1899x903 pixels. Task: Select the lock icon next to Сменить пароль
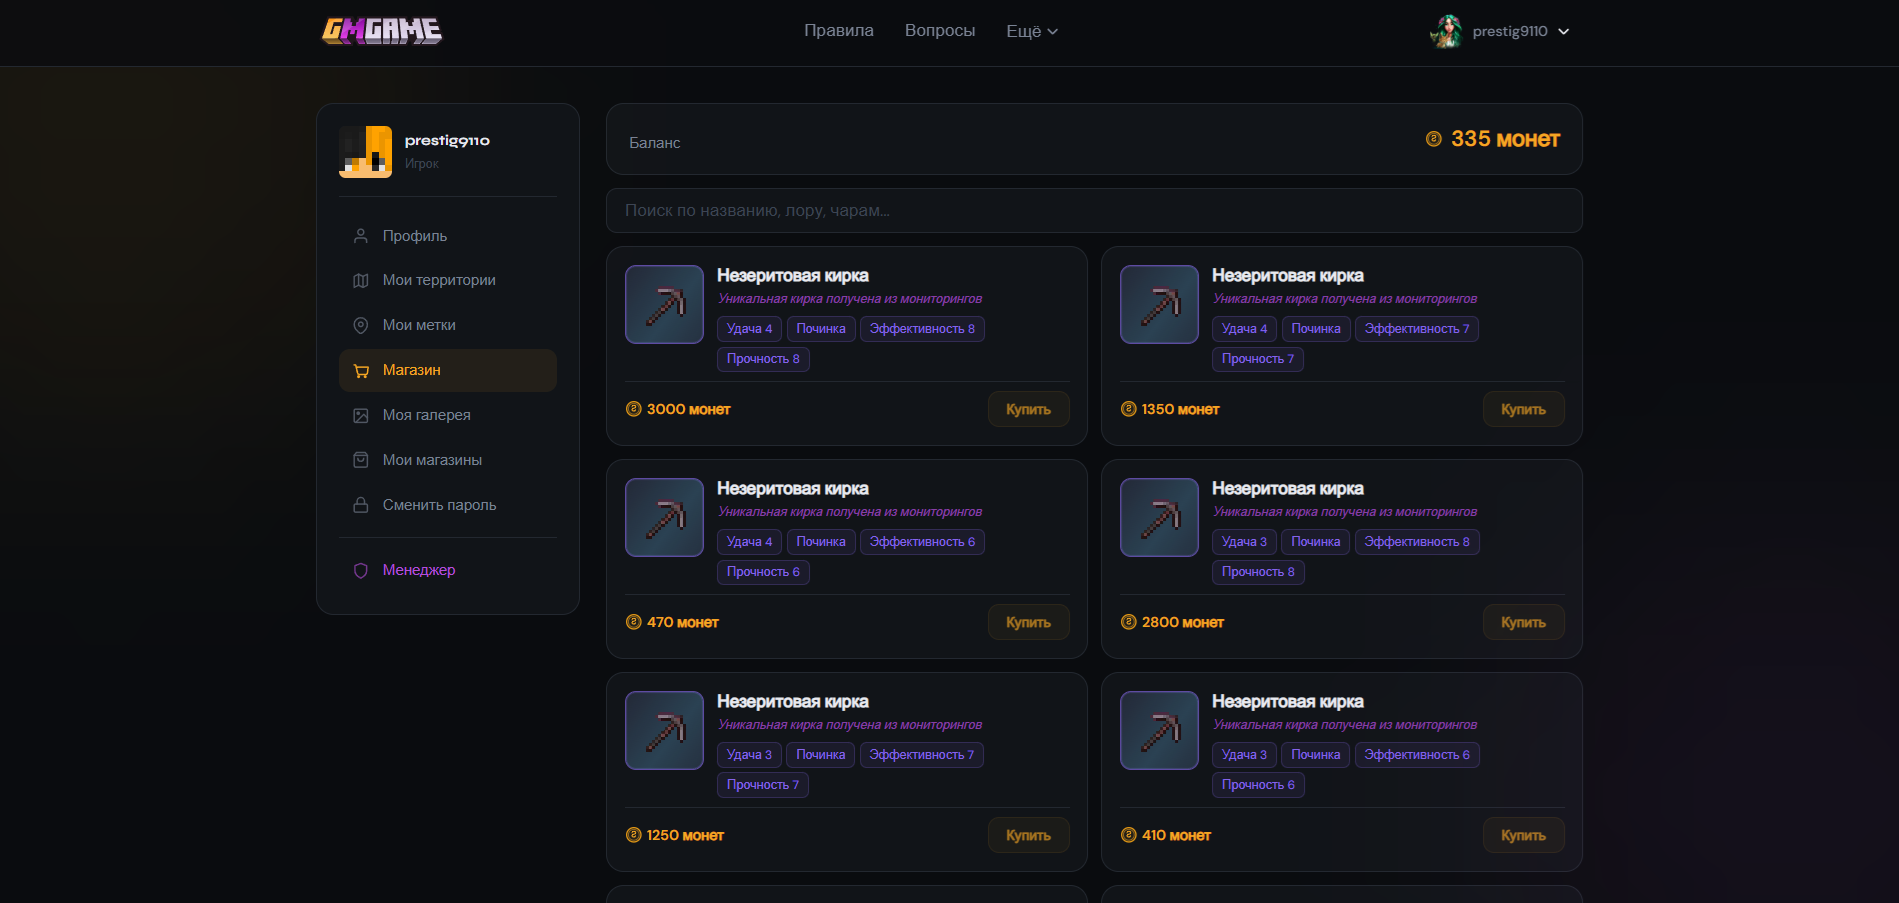point(360,504)
